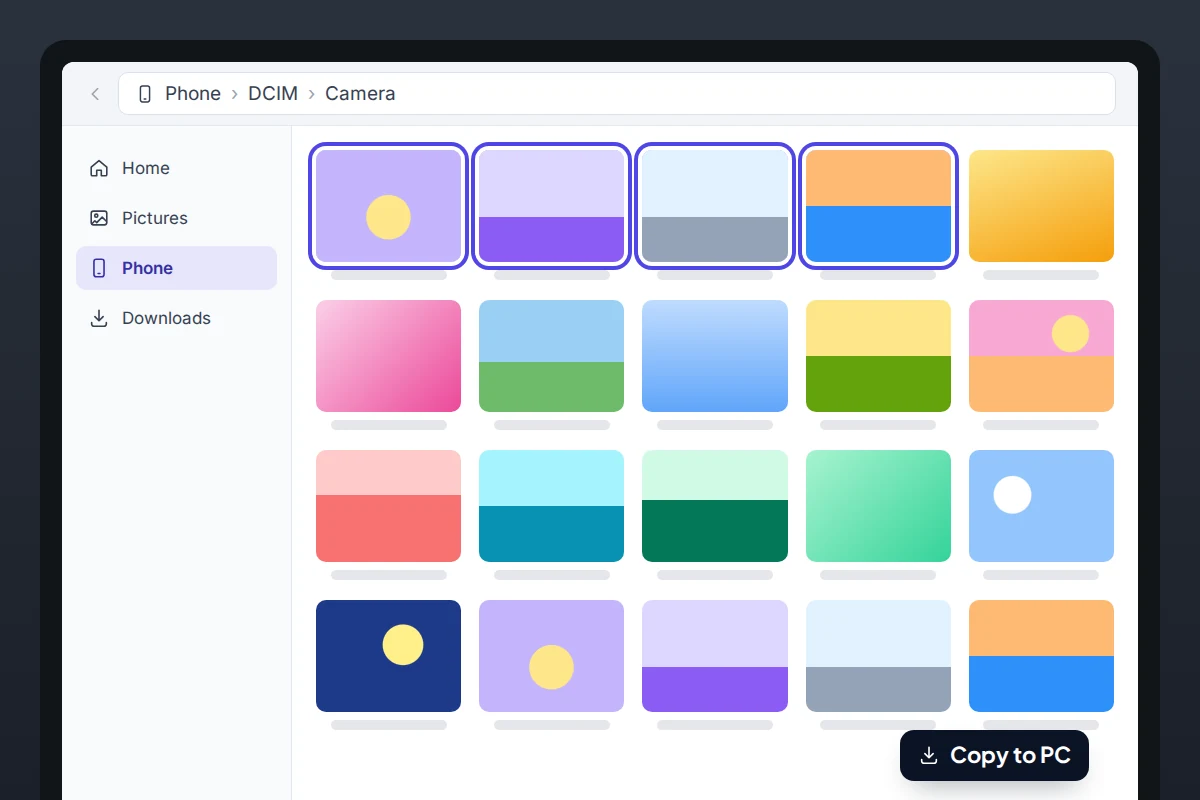Jump to DCIM in the breadcrumb path
The height and width of the screenshot is (800, 1200).
click(x=273, y=94)
